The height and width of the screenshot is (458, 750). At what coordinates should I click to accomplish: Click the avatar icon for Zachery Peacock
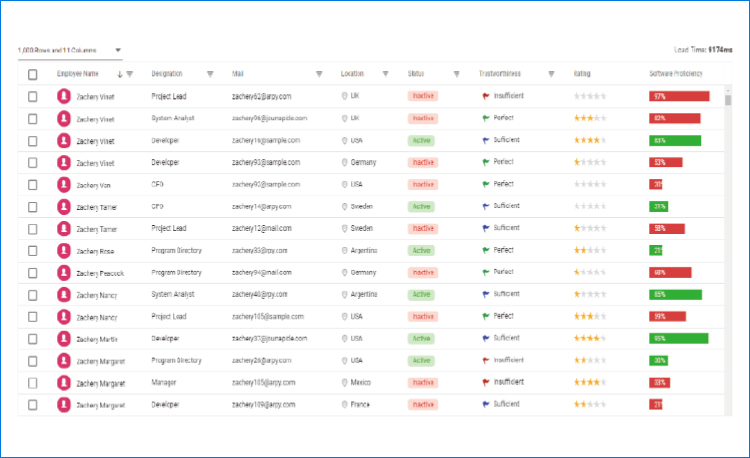(64, 273)
